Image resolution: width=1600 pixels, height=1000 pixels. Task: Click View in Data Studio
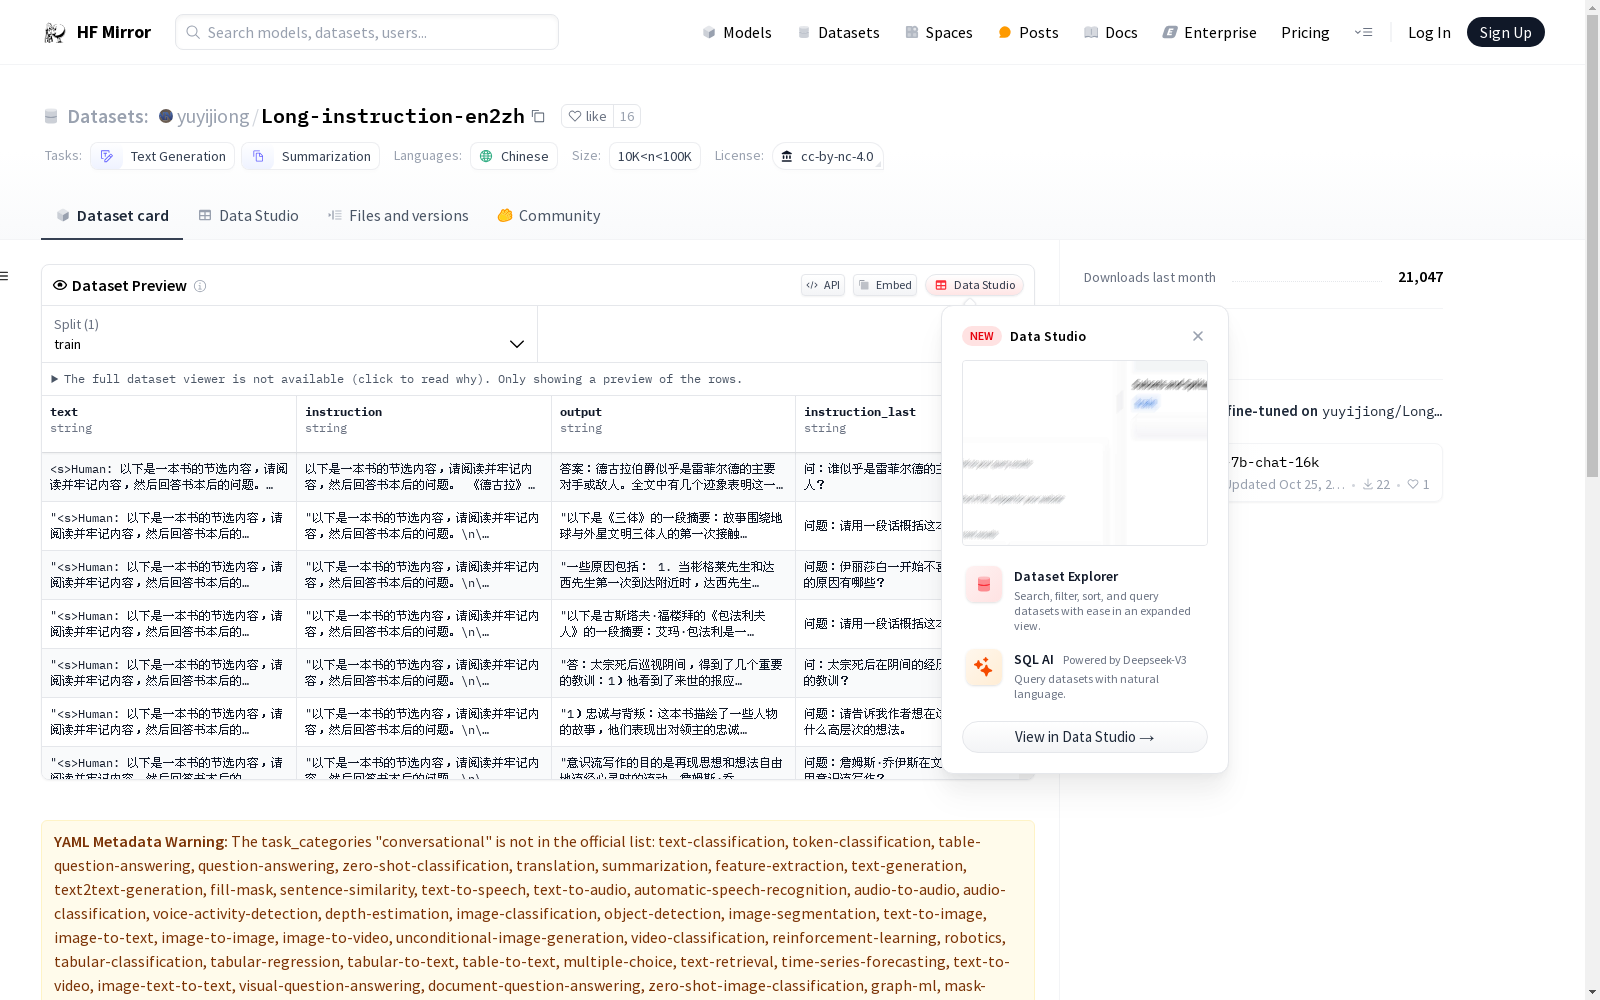click(1083, 737)
